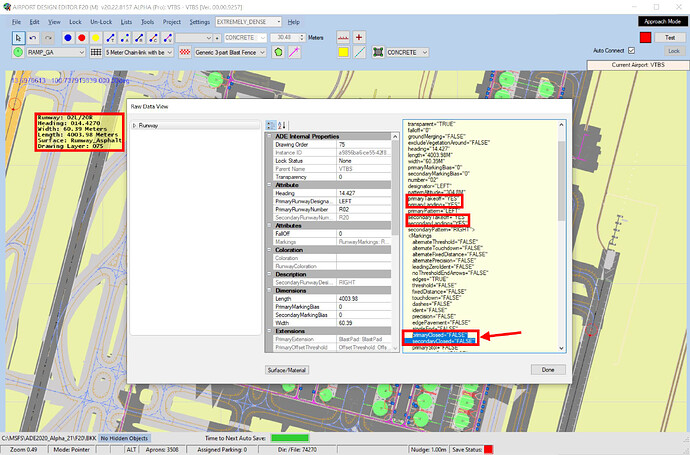This screenshot has height=455, width=690.
Task: Sort property grid alphabetically
Action: (x=282, y=125)
